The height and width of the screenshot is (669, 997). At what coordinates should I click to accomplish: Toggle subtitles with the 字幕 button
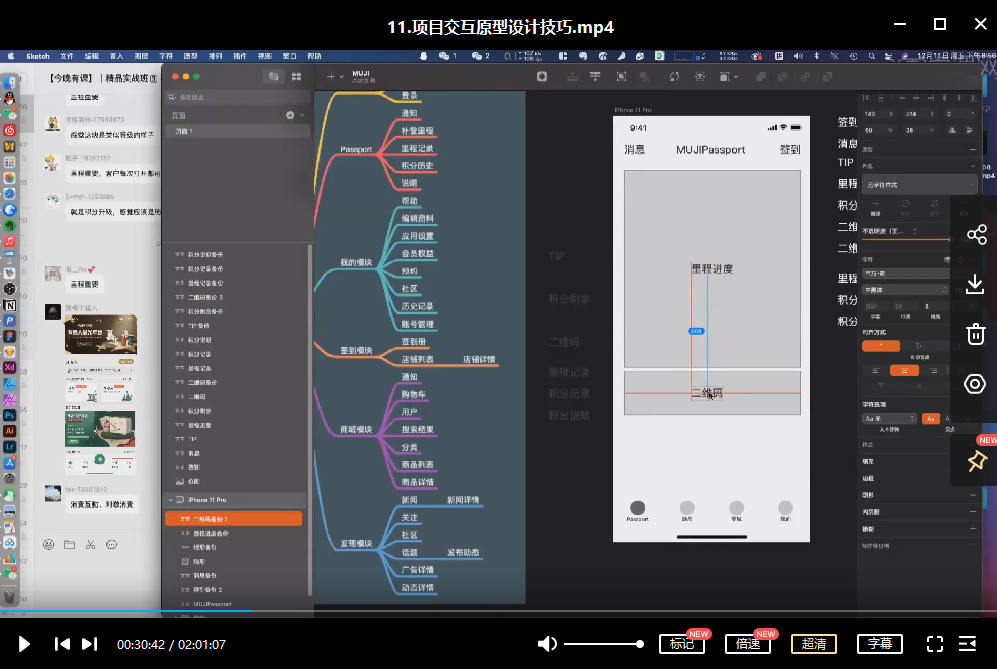[x=880, y=644]
